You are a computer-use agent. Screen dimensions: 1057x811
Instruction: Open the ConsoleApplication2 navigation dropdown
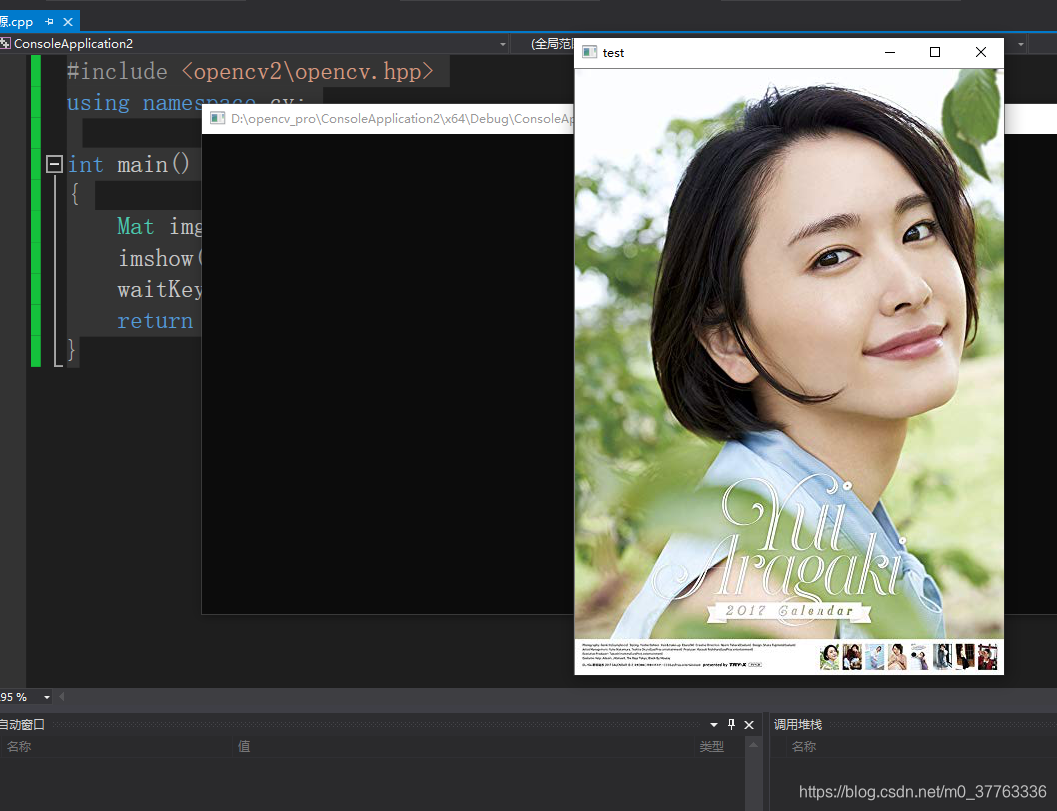[x=501, y=44]
